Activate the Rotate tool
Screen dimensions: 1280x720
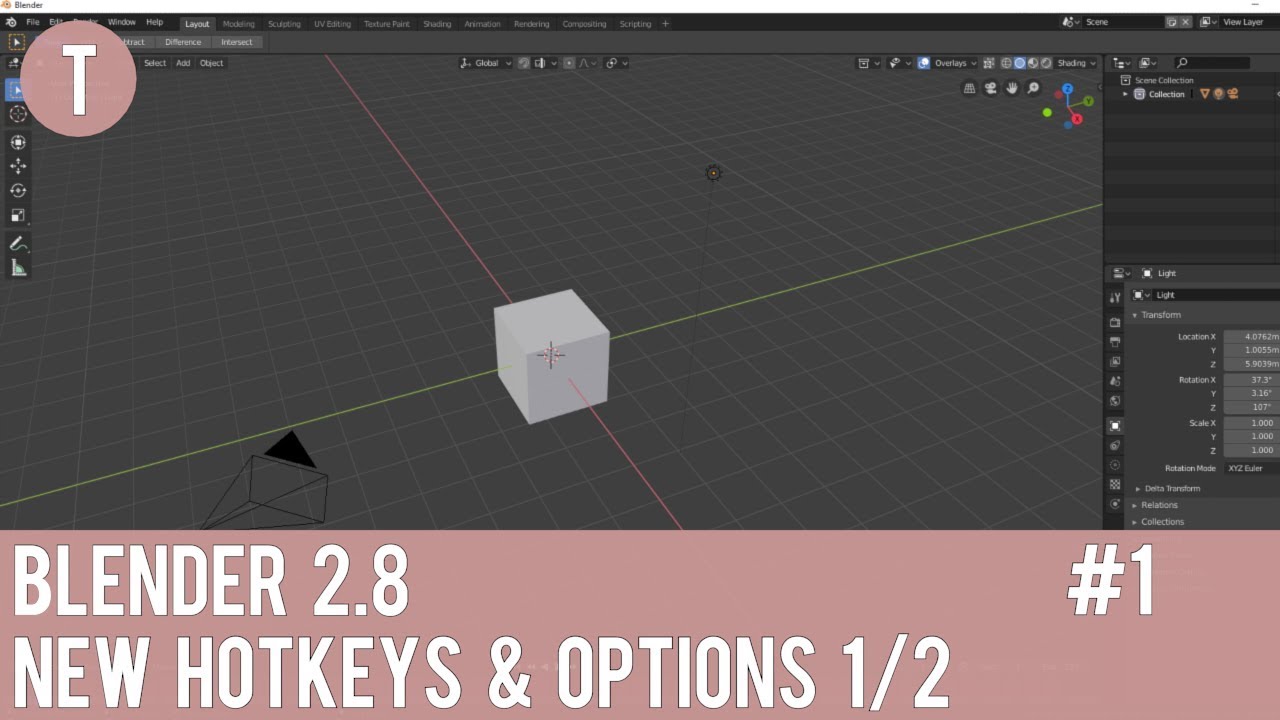(18, 190)
